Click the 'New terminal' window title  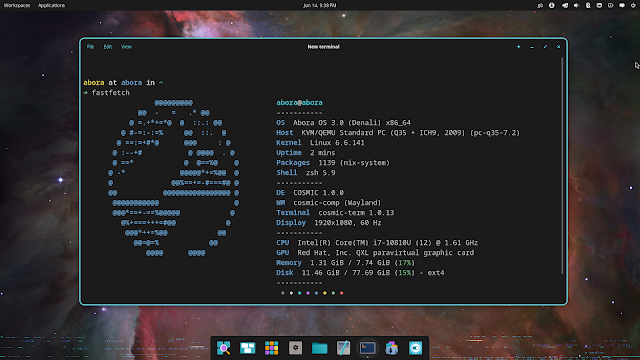point(323,47)
